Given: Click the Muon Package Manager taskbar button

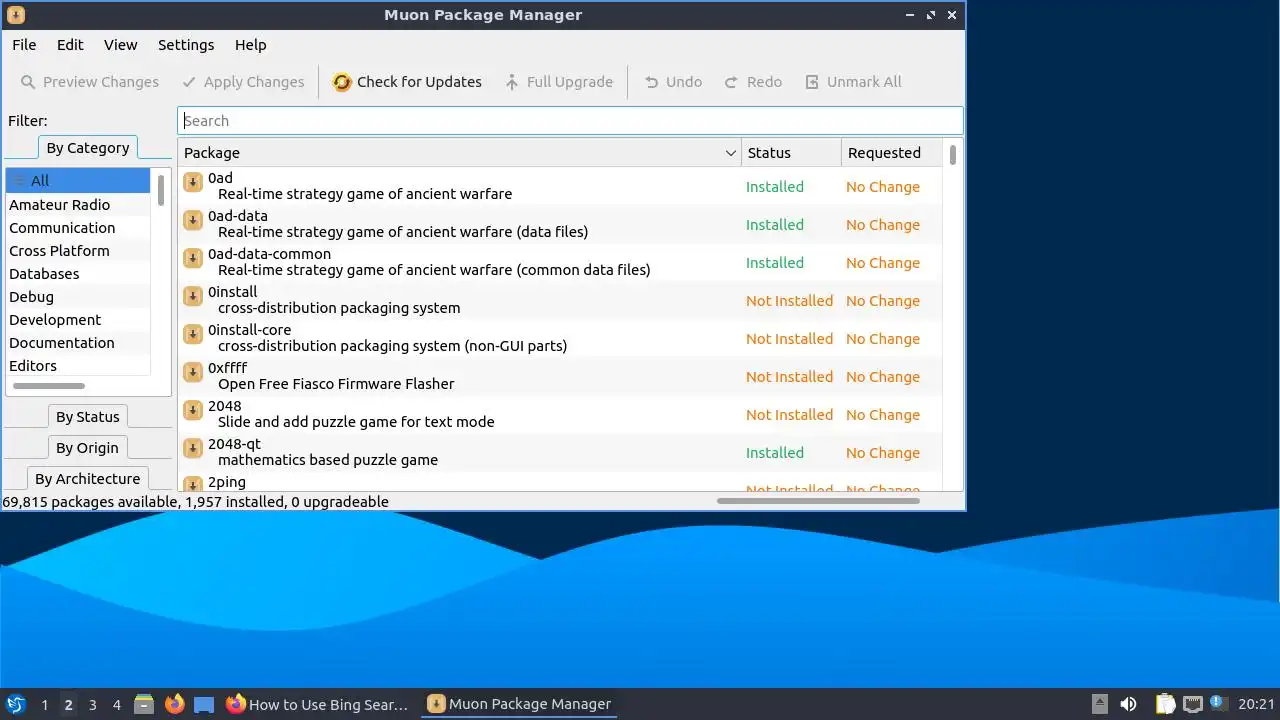Looking at the screenshot, I should (519, 704).
